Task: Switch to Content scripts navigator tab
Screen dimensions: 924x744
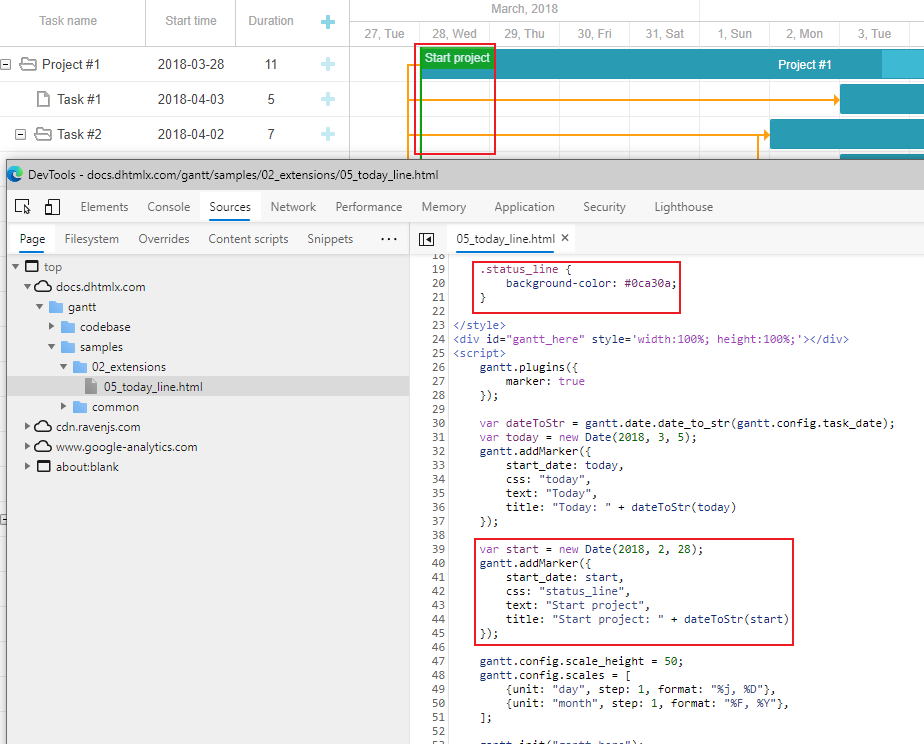Action: [x=248, y=239]
